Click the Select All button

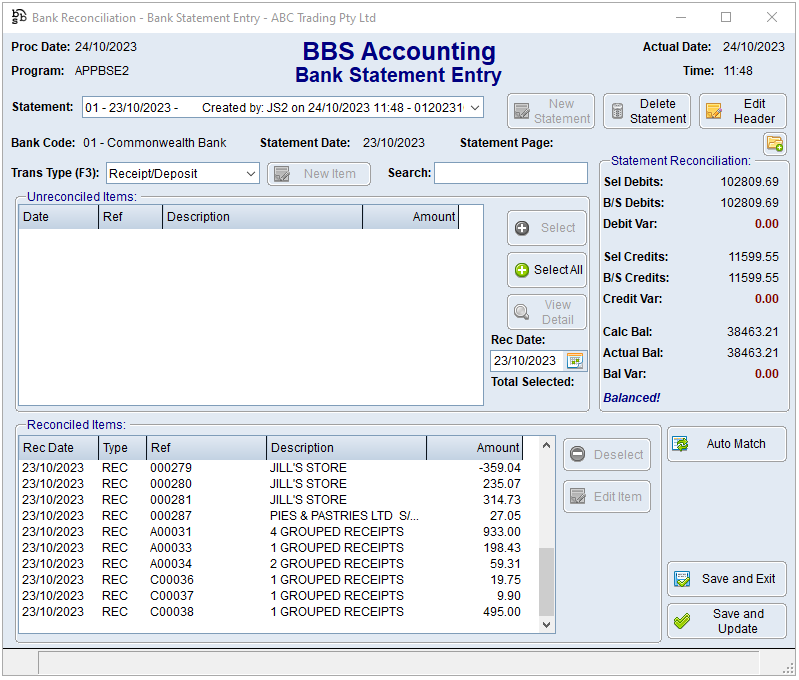click(x=546, y=270)
